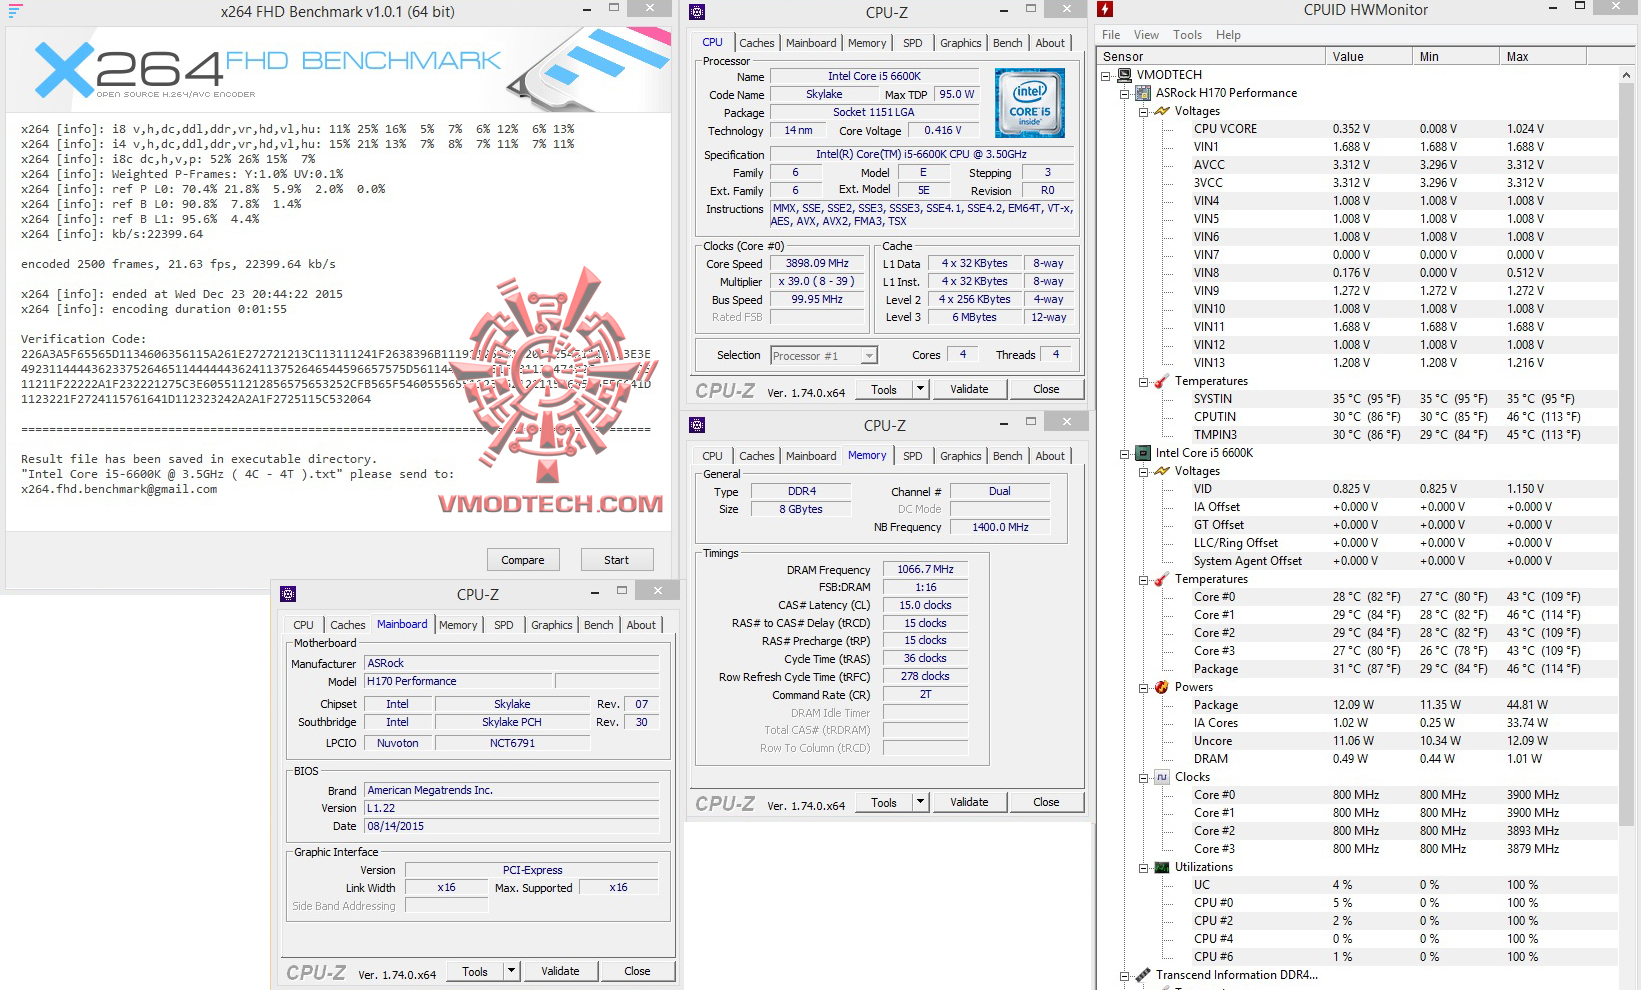Click the x264 FHD Benchmark title-bar icon

15,11
